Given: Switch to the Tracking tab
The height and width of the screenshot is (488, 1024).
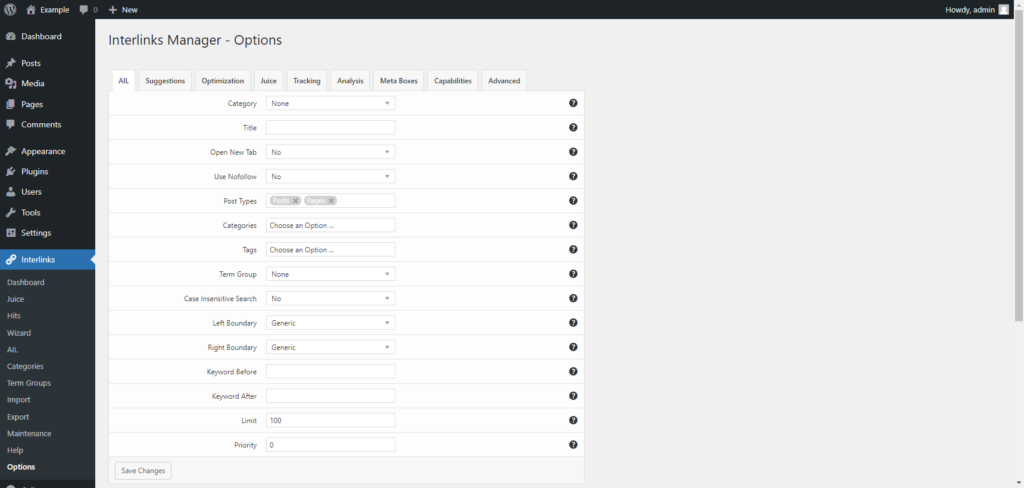Looking at the screenshot, I should pyautogui.click(x=307, y=80).
